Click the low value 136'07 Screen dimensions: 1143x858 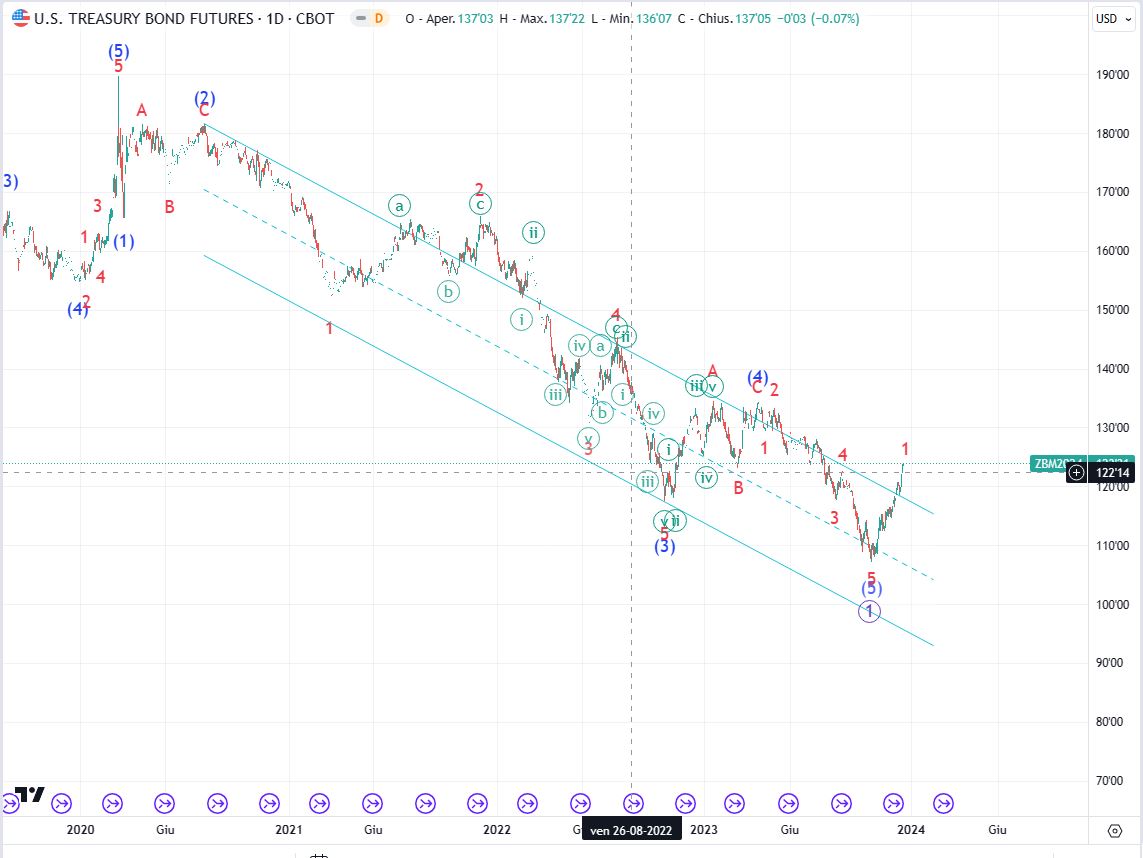654,19
